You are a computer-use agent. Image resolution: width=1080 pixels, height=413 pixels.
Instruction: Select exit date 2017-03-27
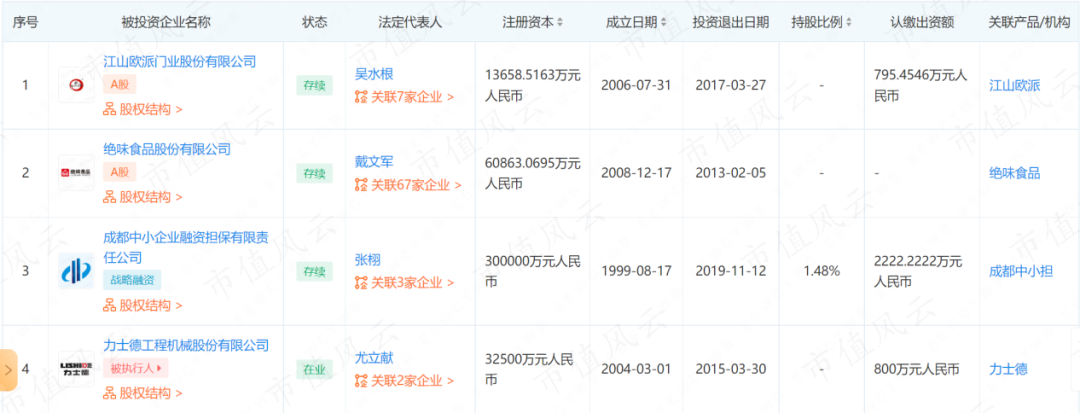click(x=731, y=85)
